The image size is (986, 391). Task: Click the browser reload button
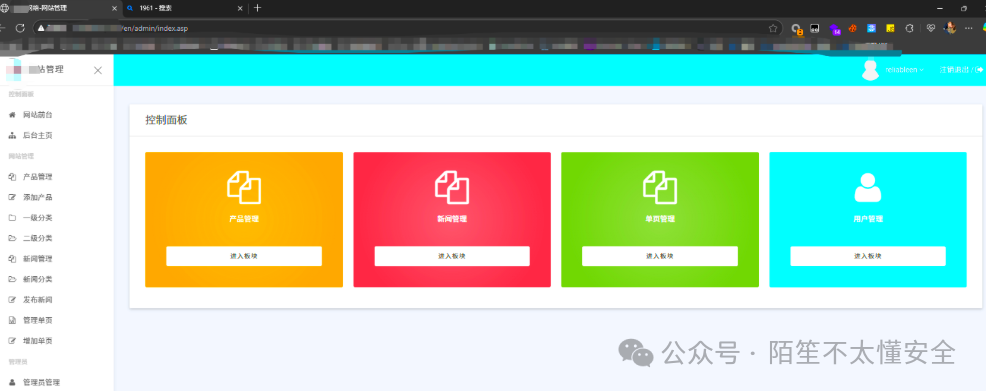click(19, 28)
